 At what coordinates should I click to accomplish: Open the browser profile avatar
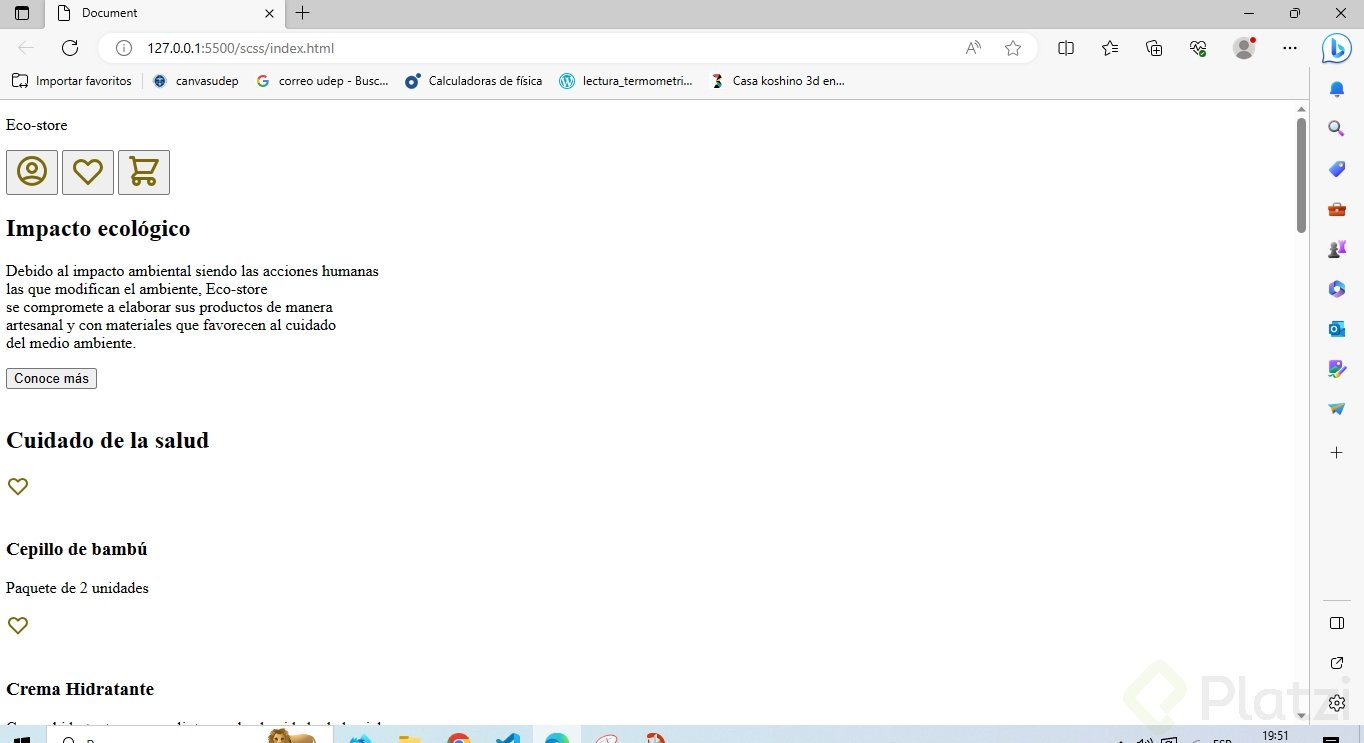[1244, 48]
